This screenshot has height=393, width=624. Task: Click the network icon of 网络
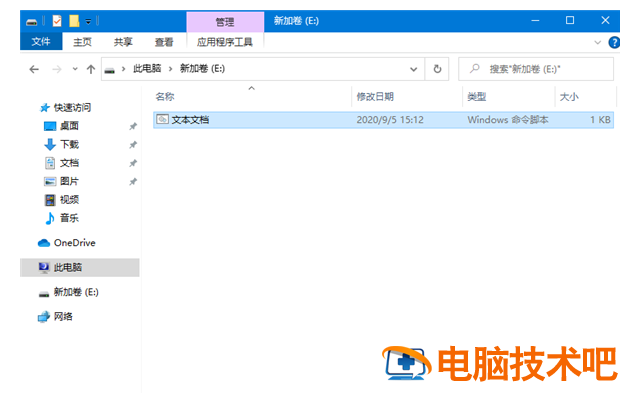tap(44, 317)
